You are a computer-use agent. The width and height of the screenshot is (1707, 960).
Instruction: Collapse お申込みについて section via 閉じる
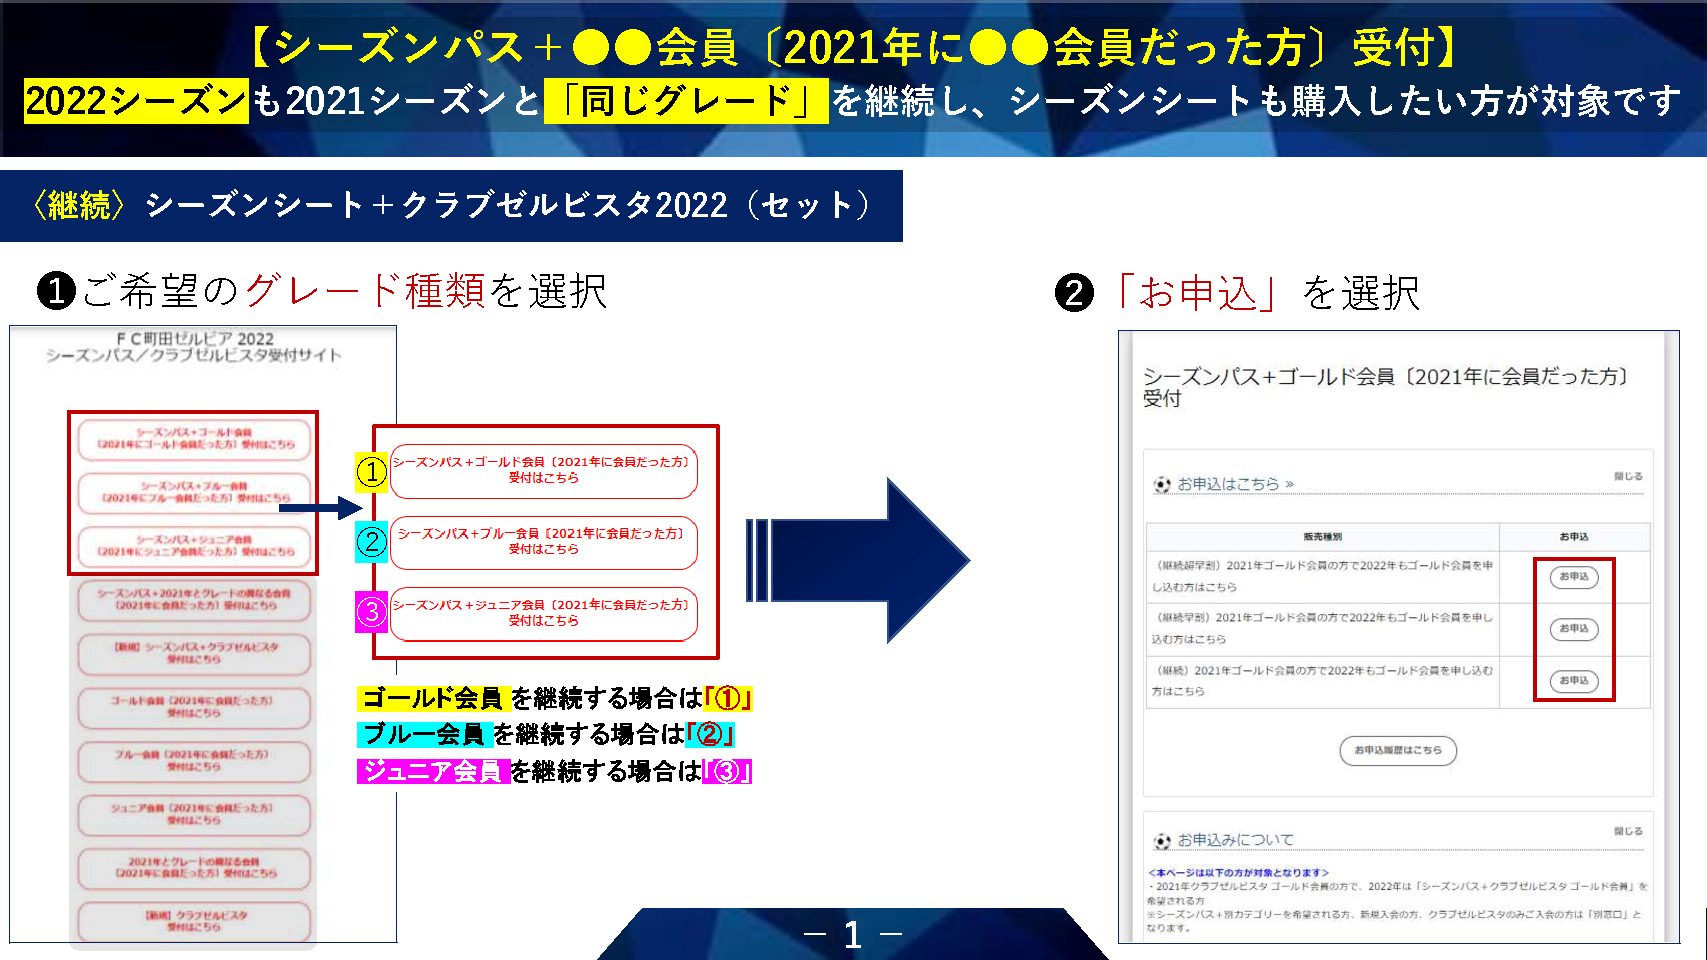1627,832
